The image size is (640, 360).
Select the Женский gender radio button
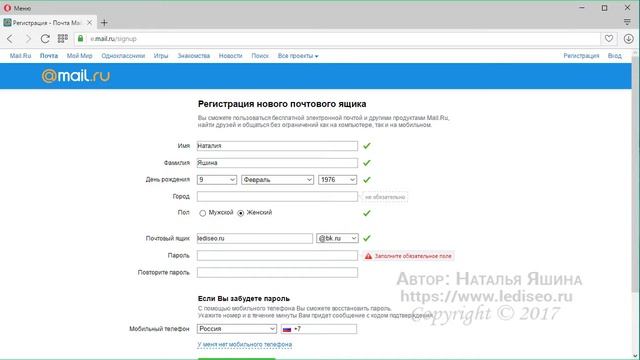coord(240,213)
